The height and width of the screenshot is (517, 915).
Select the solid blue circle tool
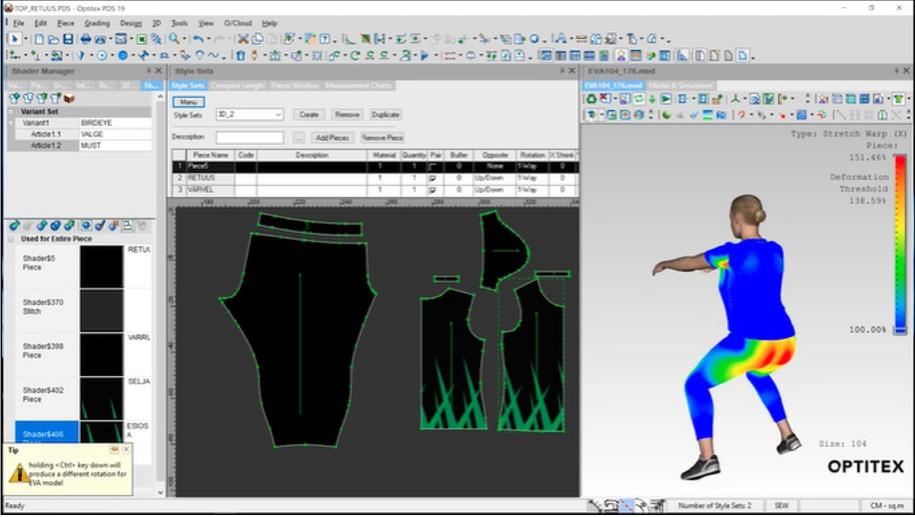(123, 56)
